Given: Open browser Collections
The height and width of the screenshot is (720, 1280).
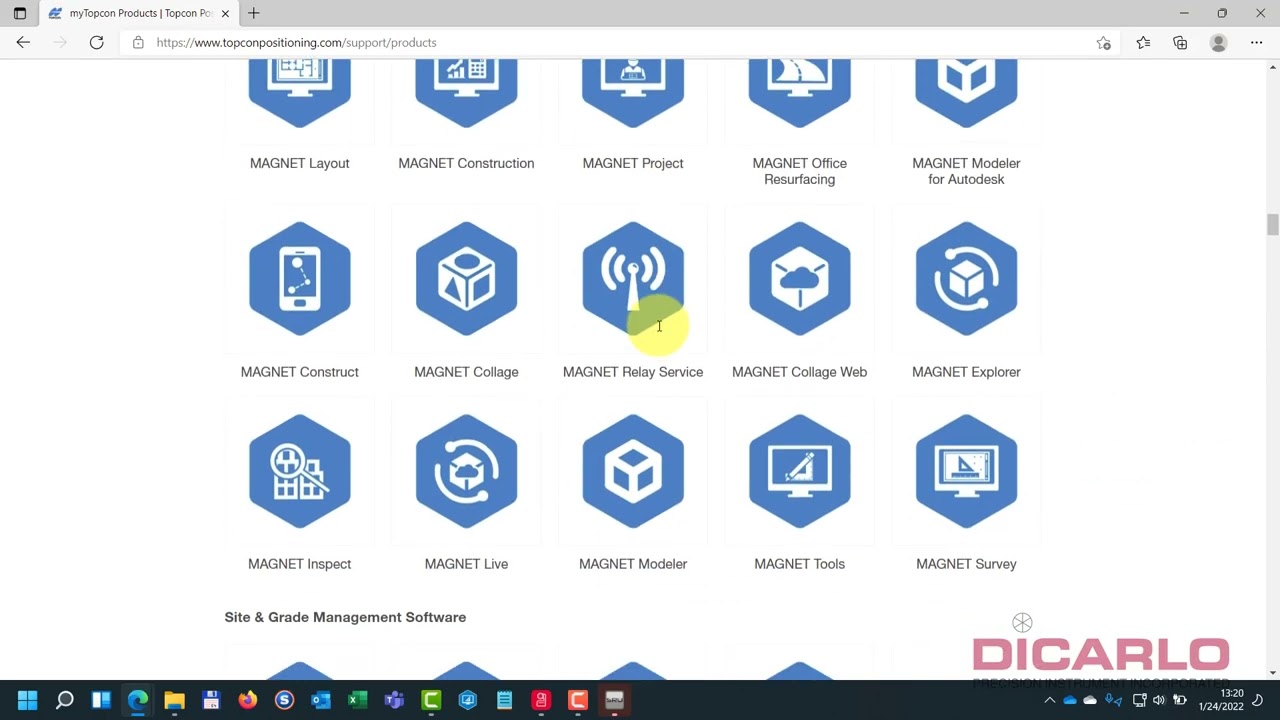Looking at the screenshot, I should pyautogui.click(x=1180, y=43).
